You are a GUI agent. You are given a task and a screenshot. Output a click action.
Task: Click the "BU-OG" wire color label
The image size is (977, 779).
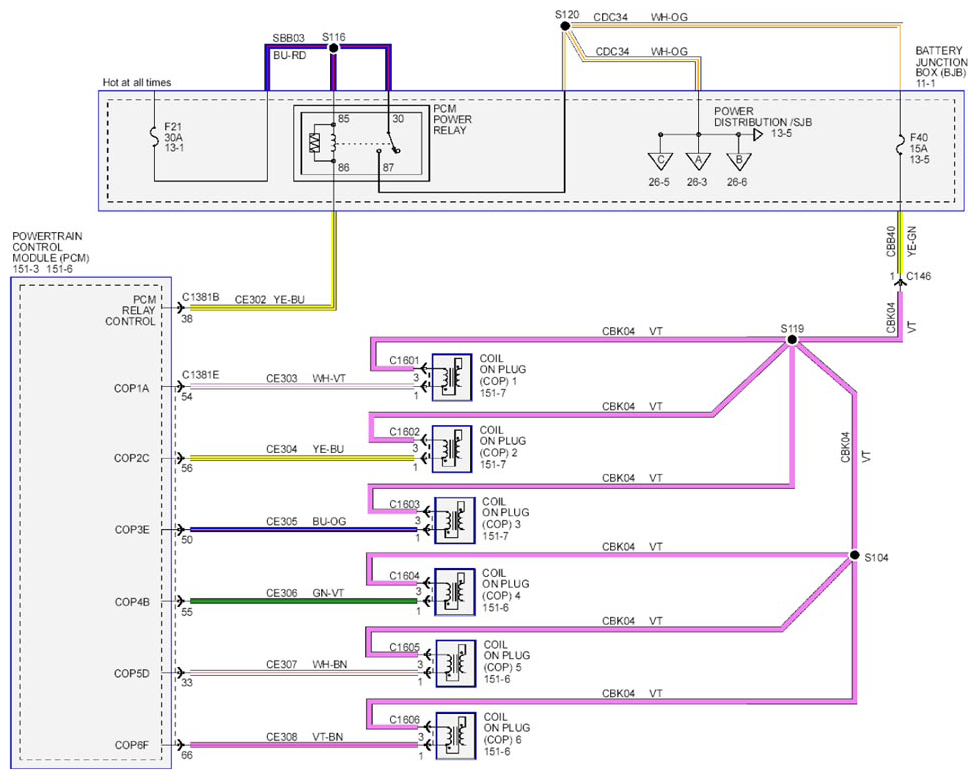(329, 521)
